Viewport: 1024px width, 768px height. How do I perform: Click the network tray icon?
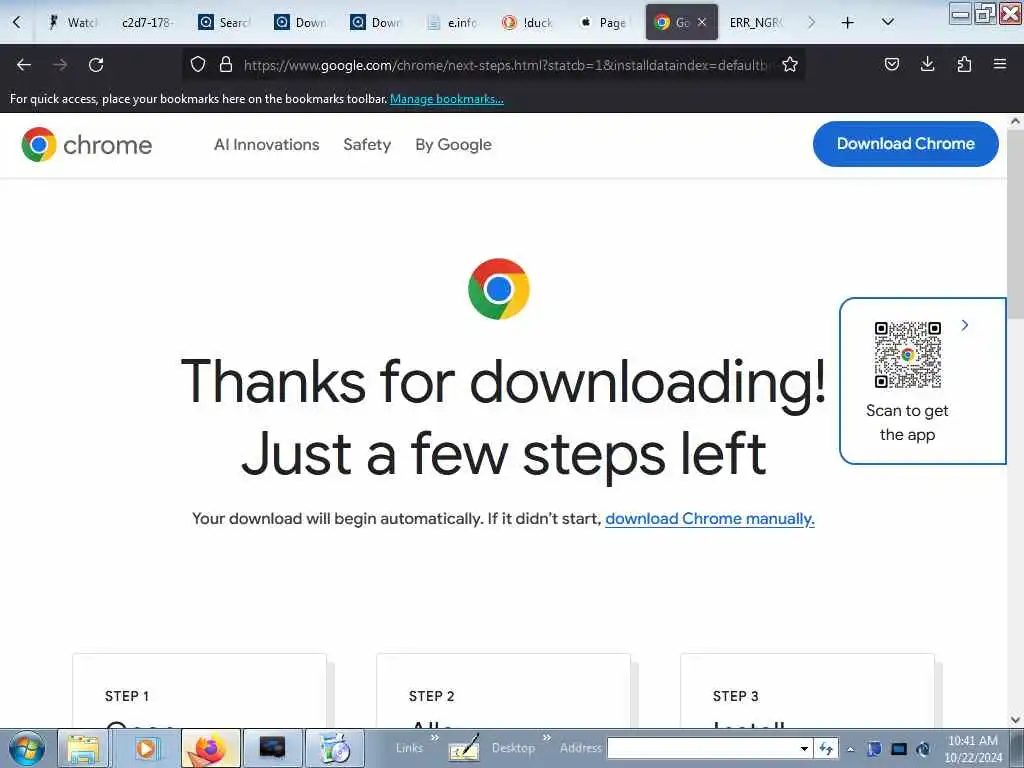point(923,749)
